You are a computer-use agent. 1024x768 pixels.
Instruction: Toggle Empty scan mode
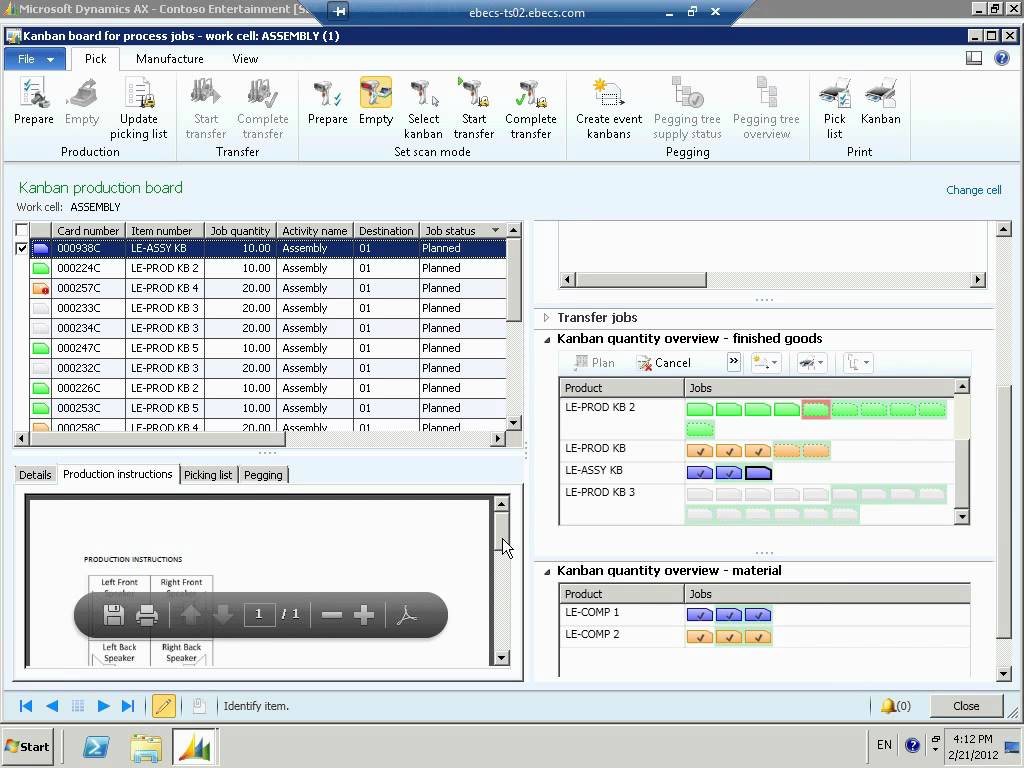[x=376, y=101]
